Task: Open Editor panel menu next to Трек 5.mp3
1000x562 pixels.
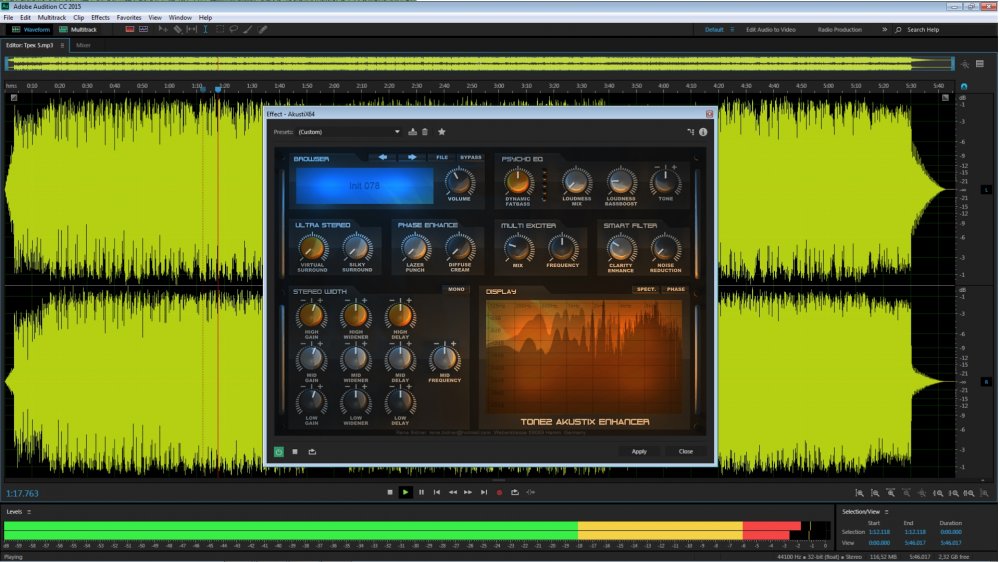Action: pos(62,45)
